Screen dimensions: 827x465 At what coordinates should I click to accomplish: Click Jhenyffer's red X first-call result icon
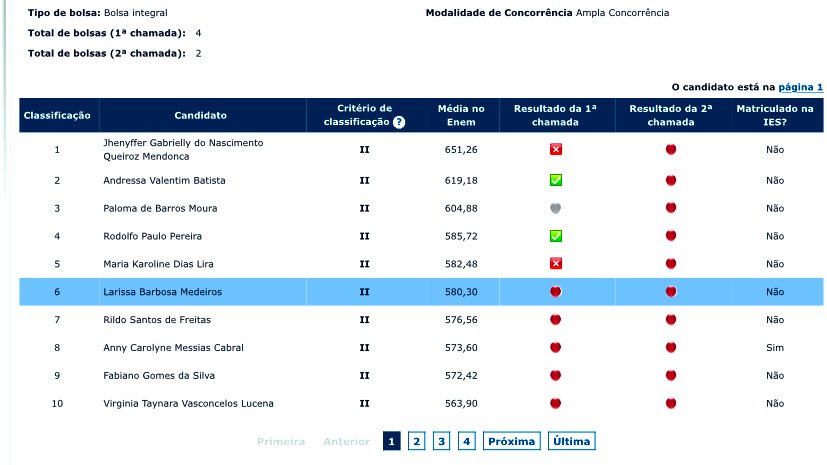[x=555, y=149]
